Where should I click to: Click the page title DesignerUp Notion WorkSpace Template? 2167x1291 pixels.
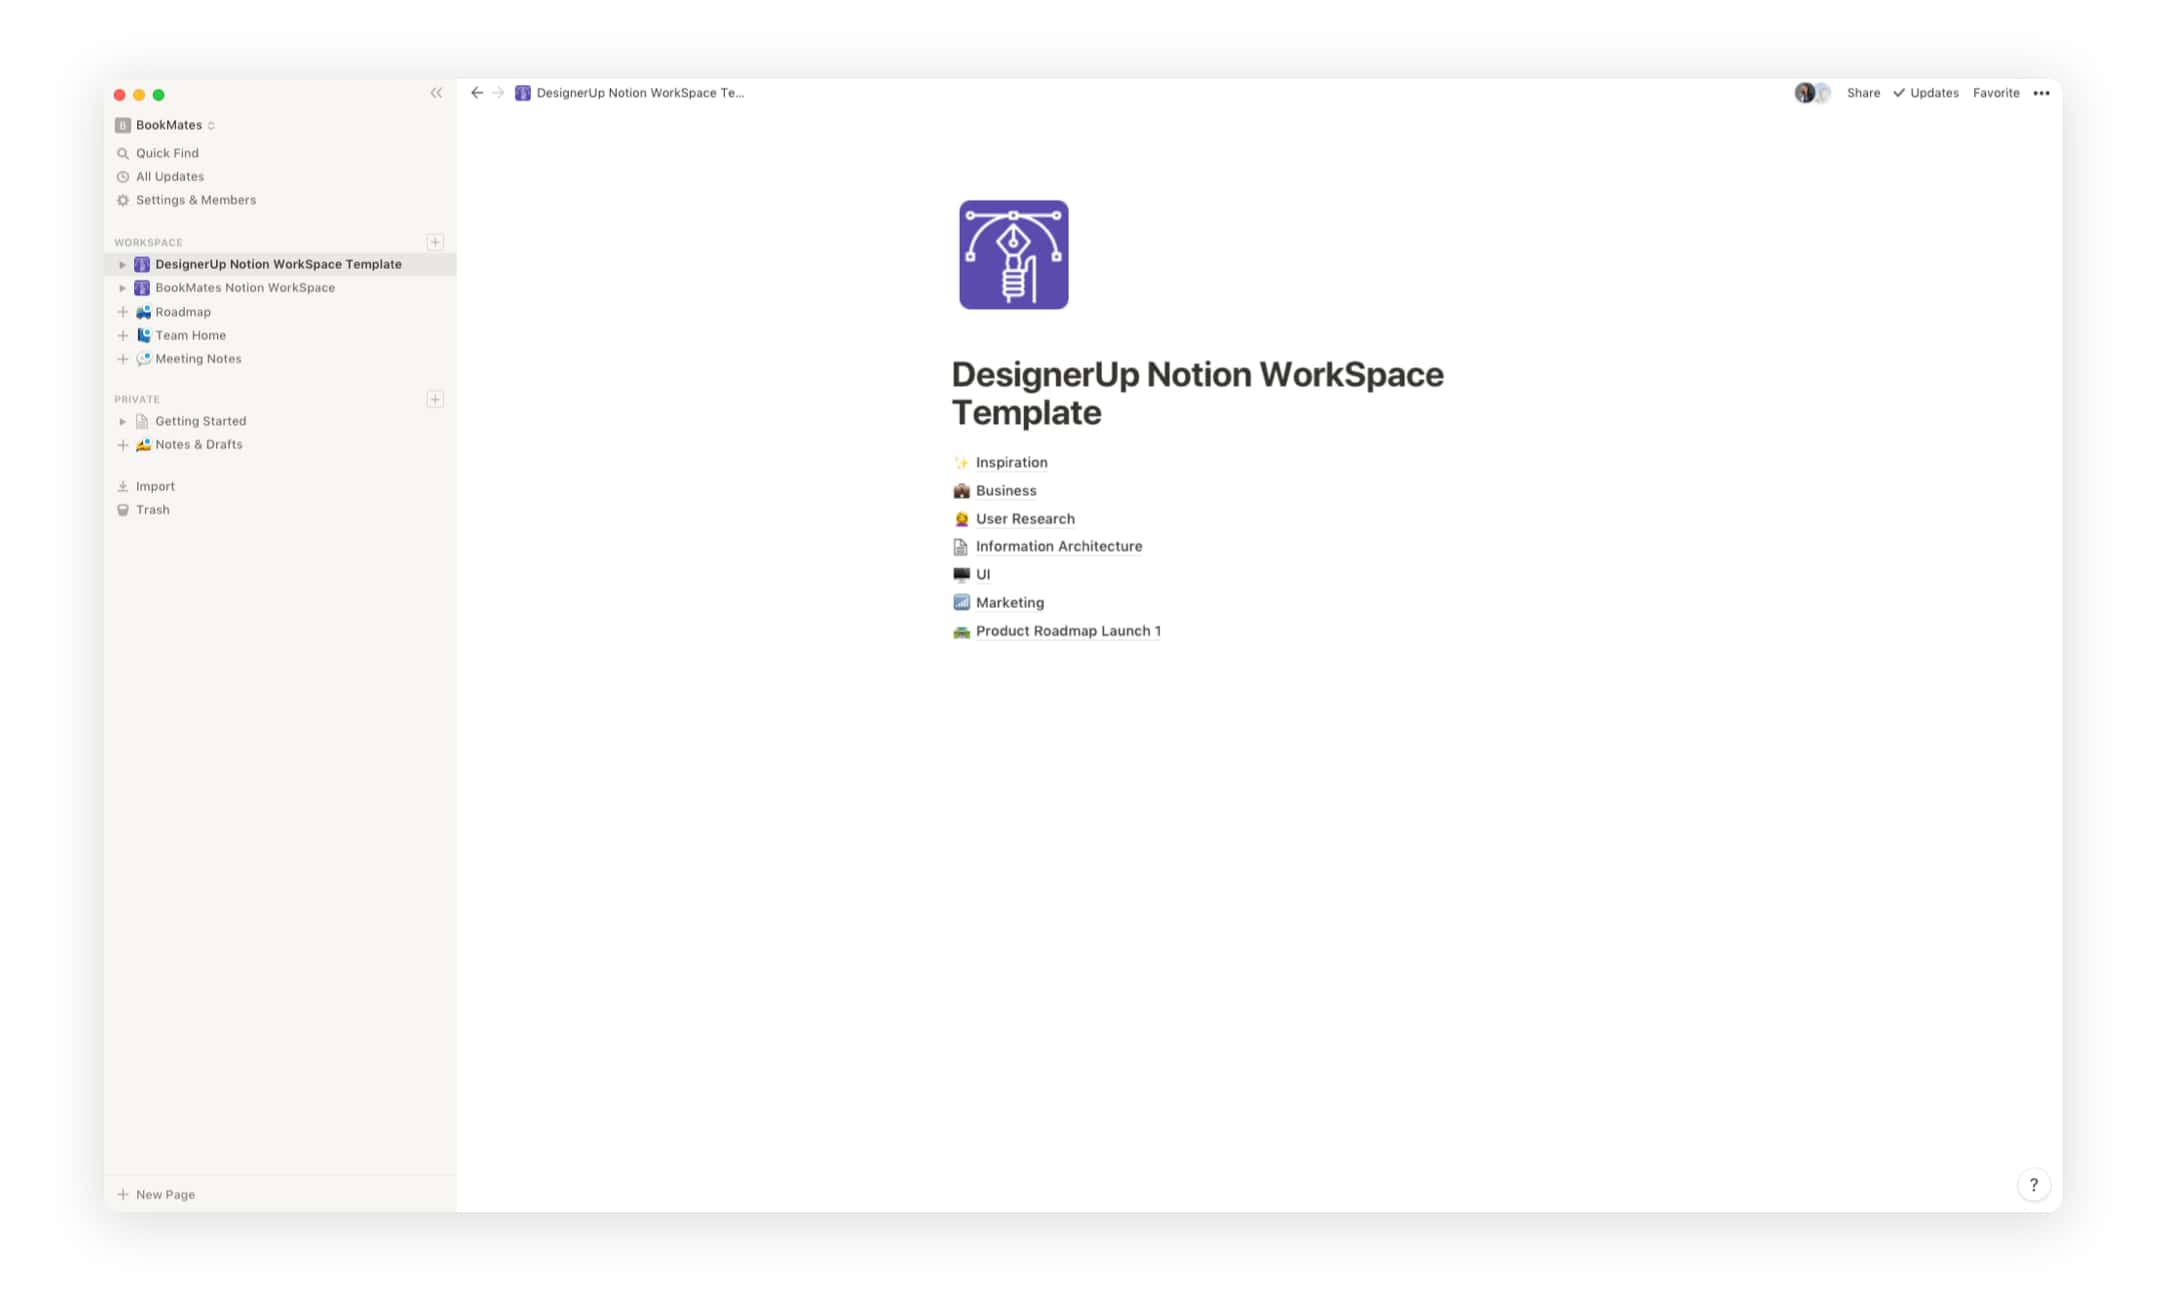[x=1197, y=393]
